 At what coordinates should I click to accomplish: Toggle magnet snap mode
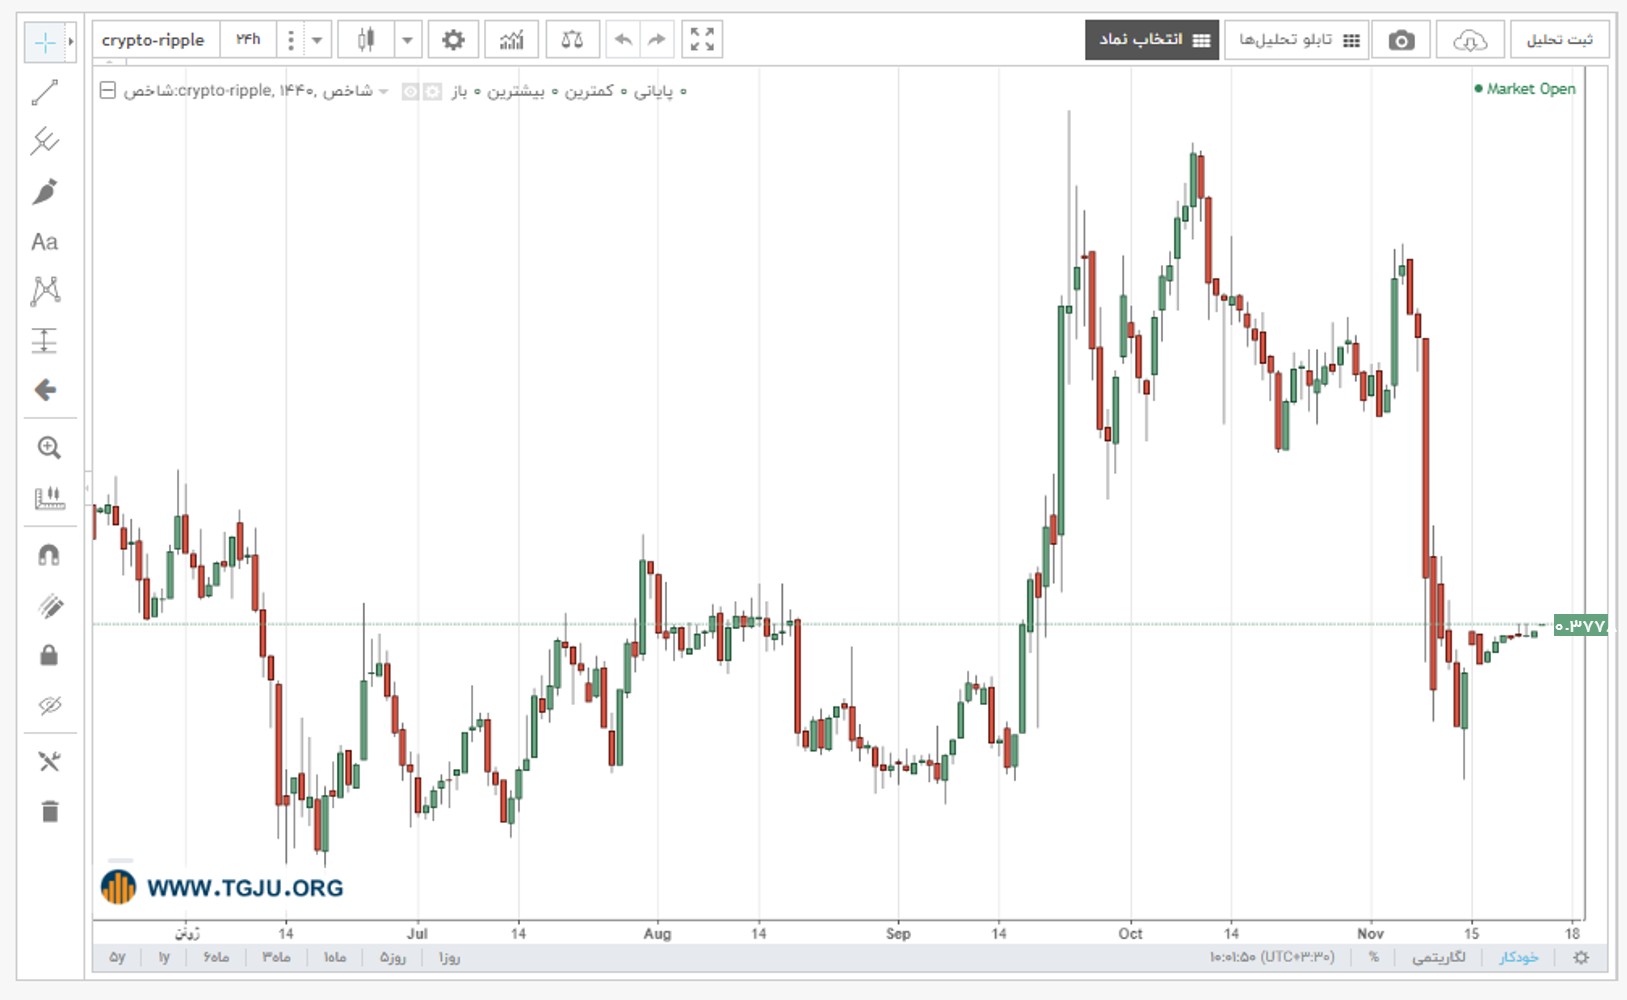pos(49,555)
